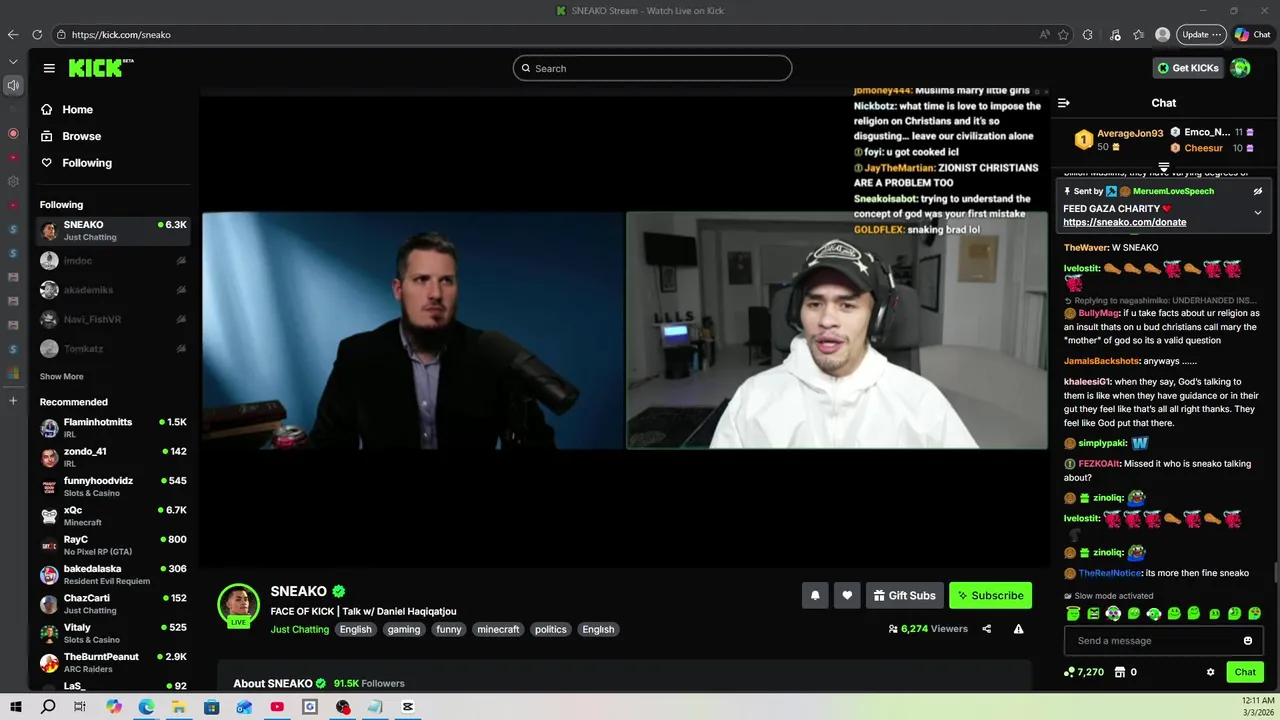Refresh the browser page
The image size is (1280, 720).
coord(37,34)
